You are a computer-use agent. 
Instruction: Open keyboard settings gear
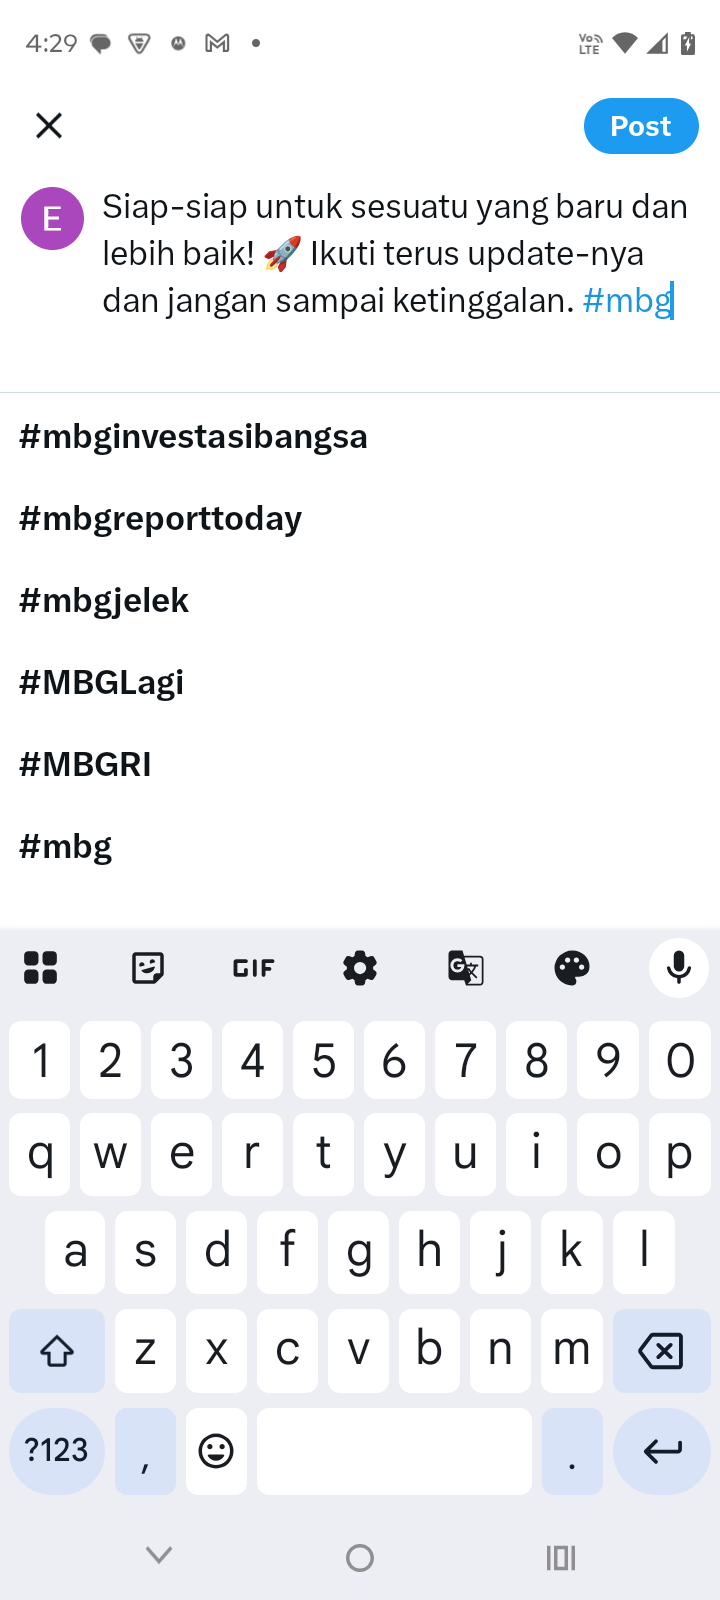[360, 968]
